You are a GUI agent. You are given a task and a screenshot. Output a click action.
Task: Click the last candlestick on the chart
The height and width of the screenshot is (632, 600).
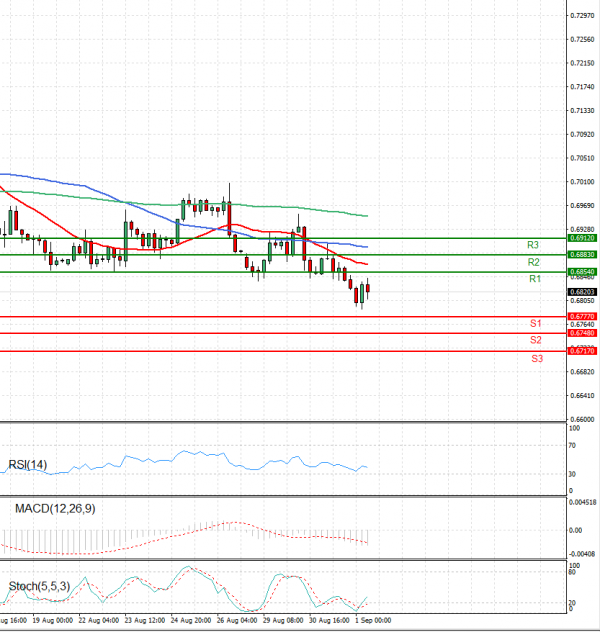tap(368, 288)
